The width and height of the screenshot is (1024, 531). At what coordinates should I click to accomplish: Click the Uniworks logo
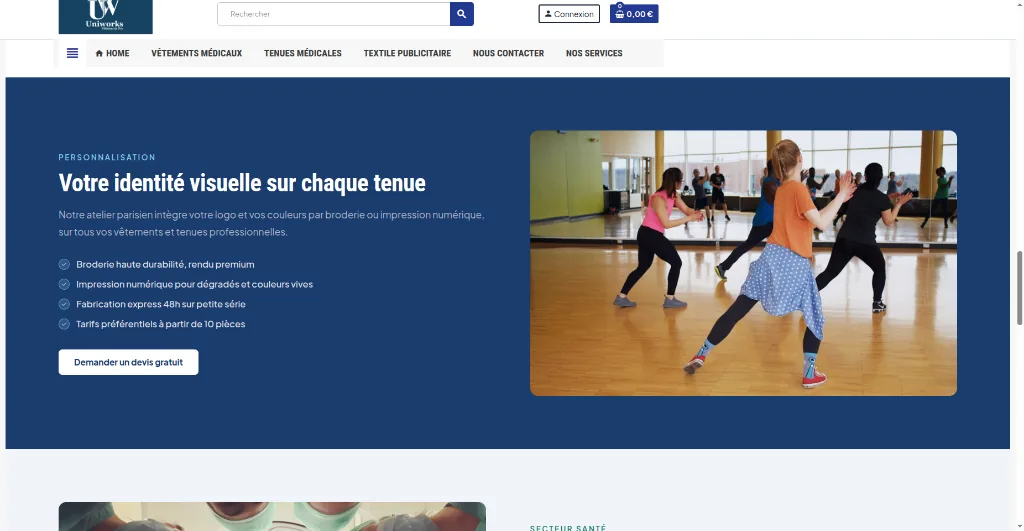[105, 16]
